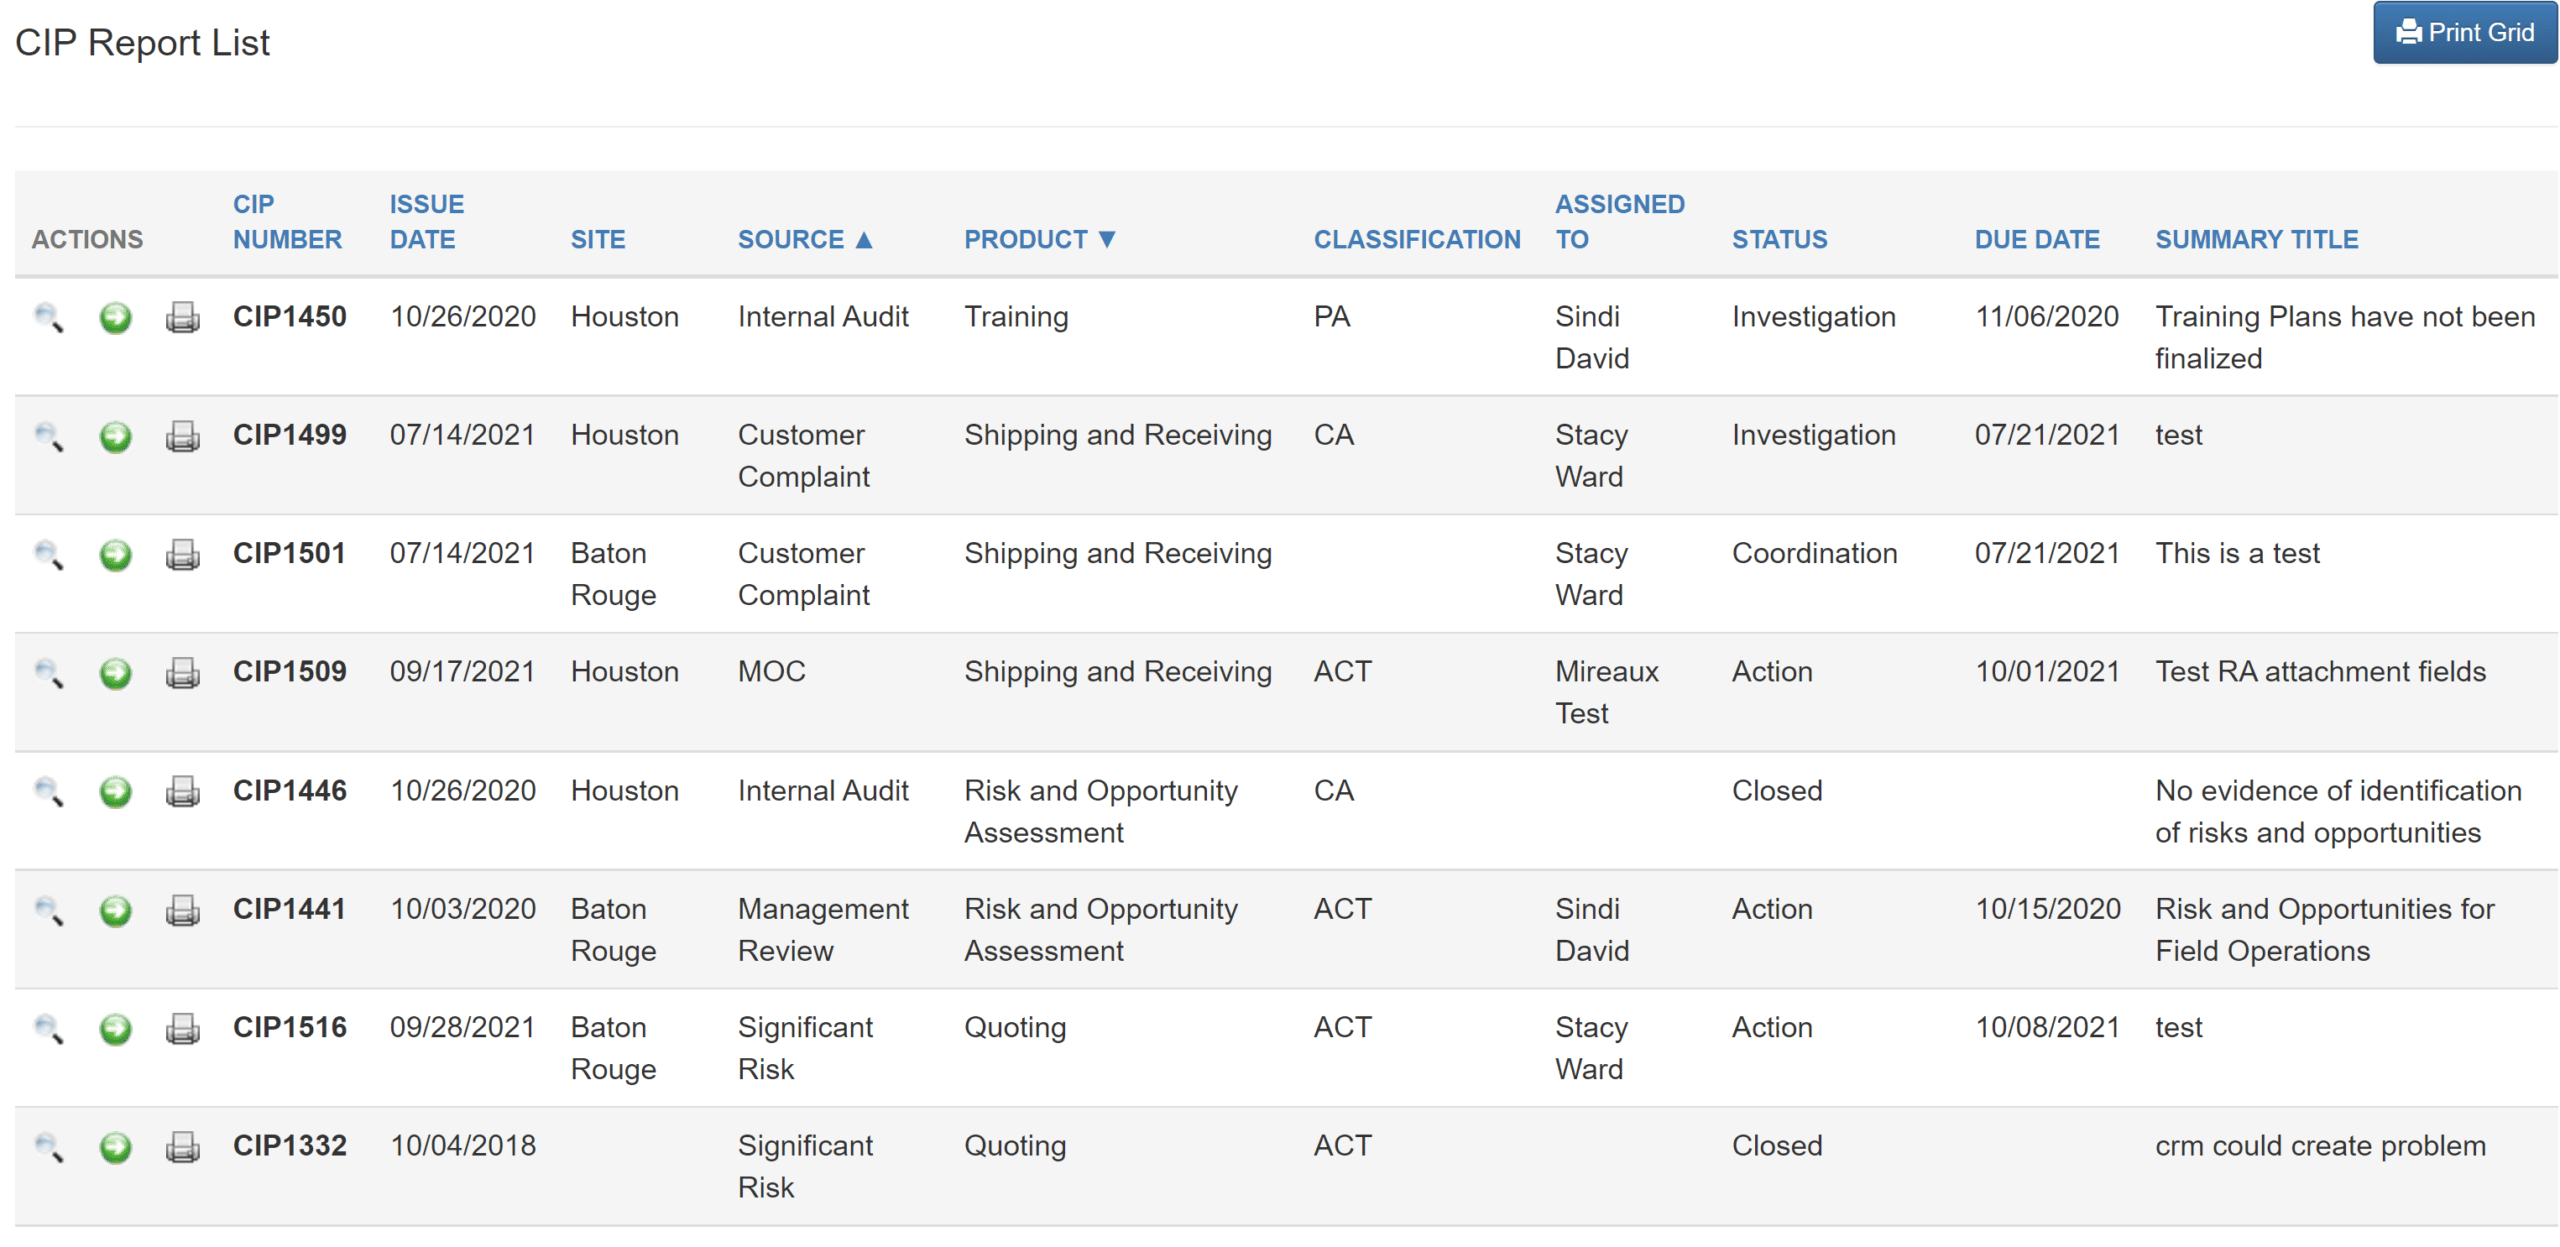Click the magnifier view icon for CIP1450
This screenshot has height=1247, width=2560.
48,317
